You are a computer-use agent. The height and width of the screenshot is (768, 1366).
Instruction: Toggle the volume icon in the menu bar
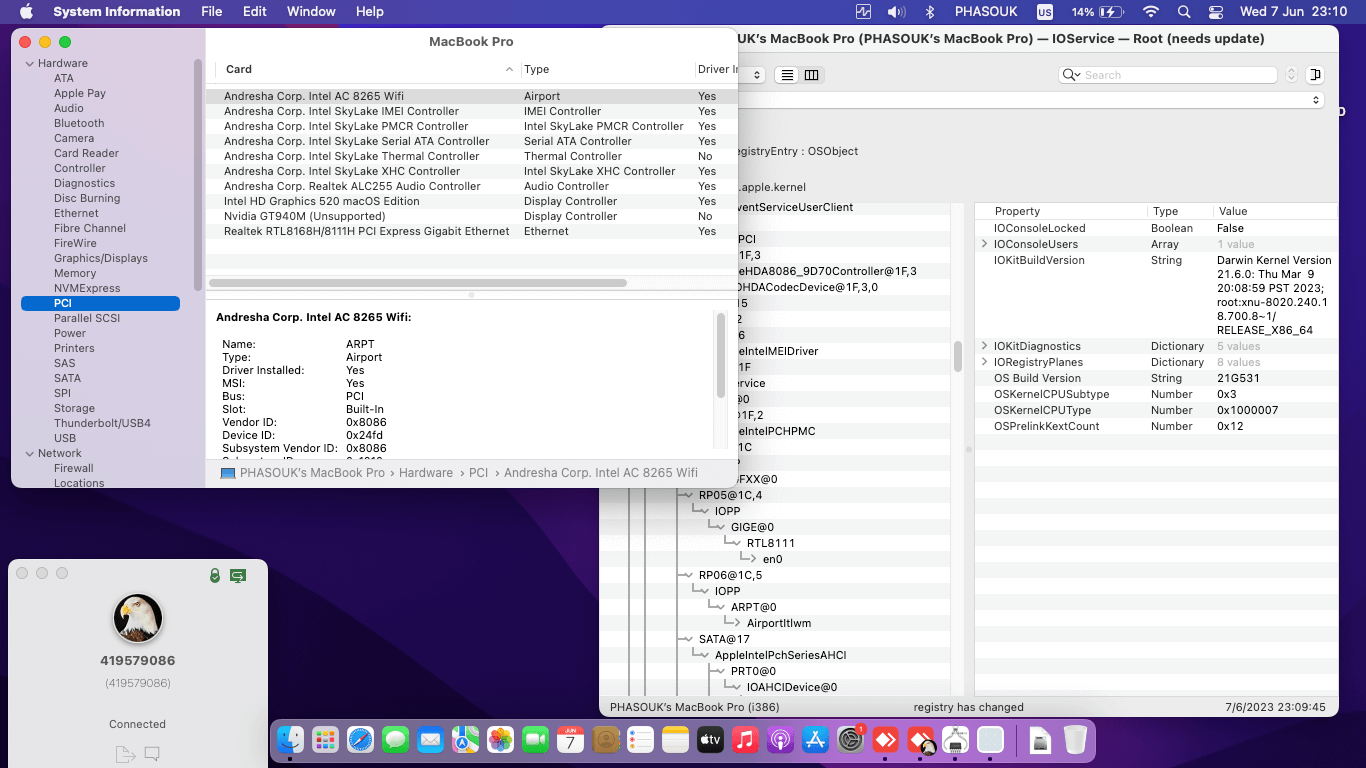point(895,11)
